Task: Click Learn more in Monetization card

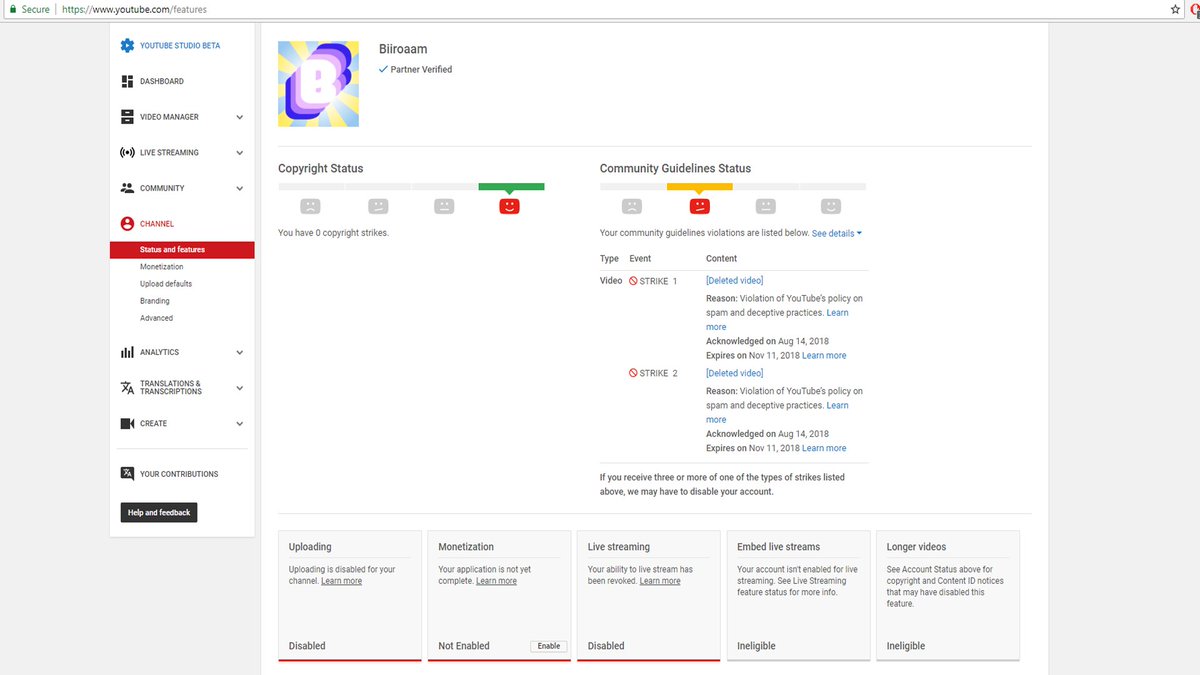Action: coord(497,581)
